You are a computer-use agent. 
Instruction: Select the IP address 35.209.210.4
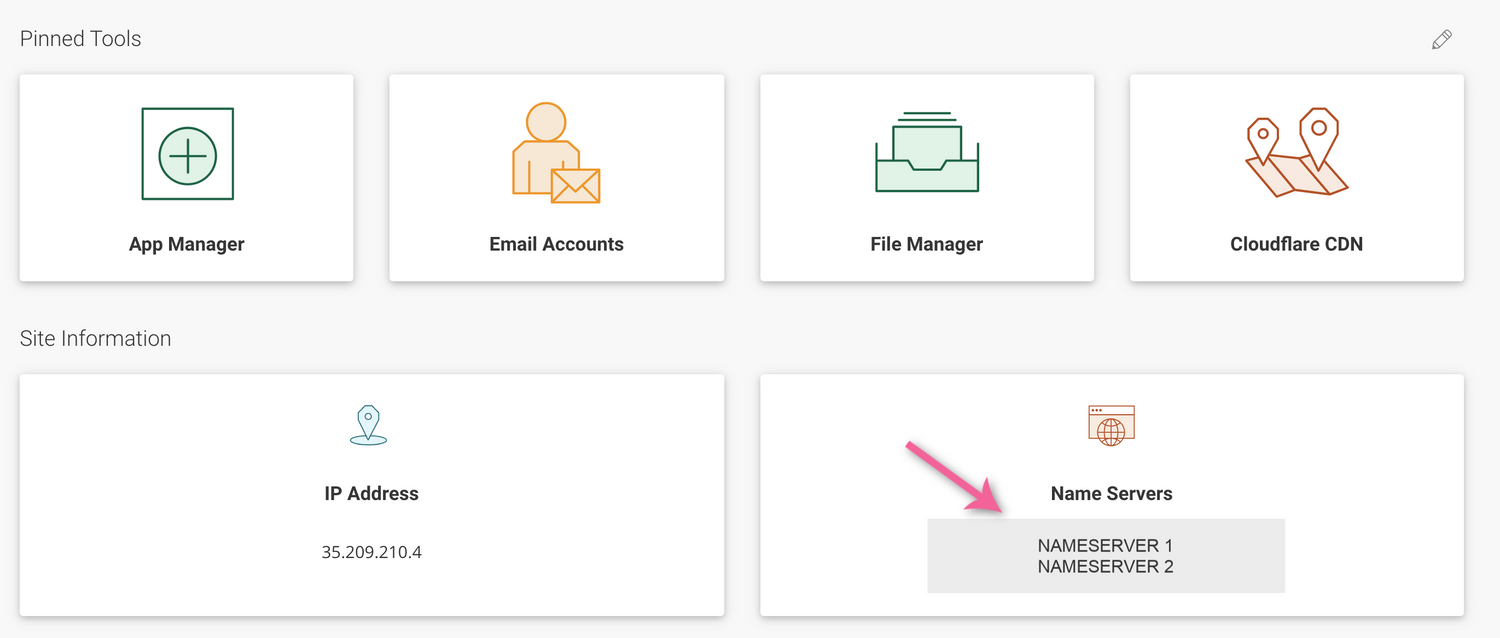(x=372, y=552)
